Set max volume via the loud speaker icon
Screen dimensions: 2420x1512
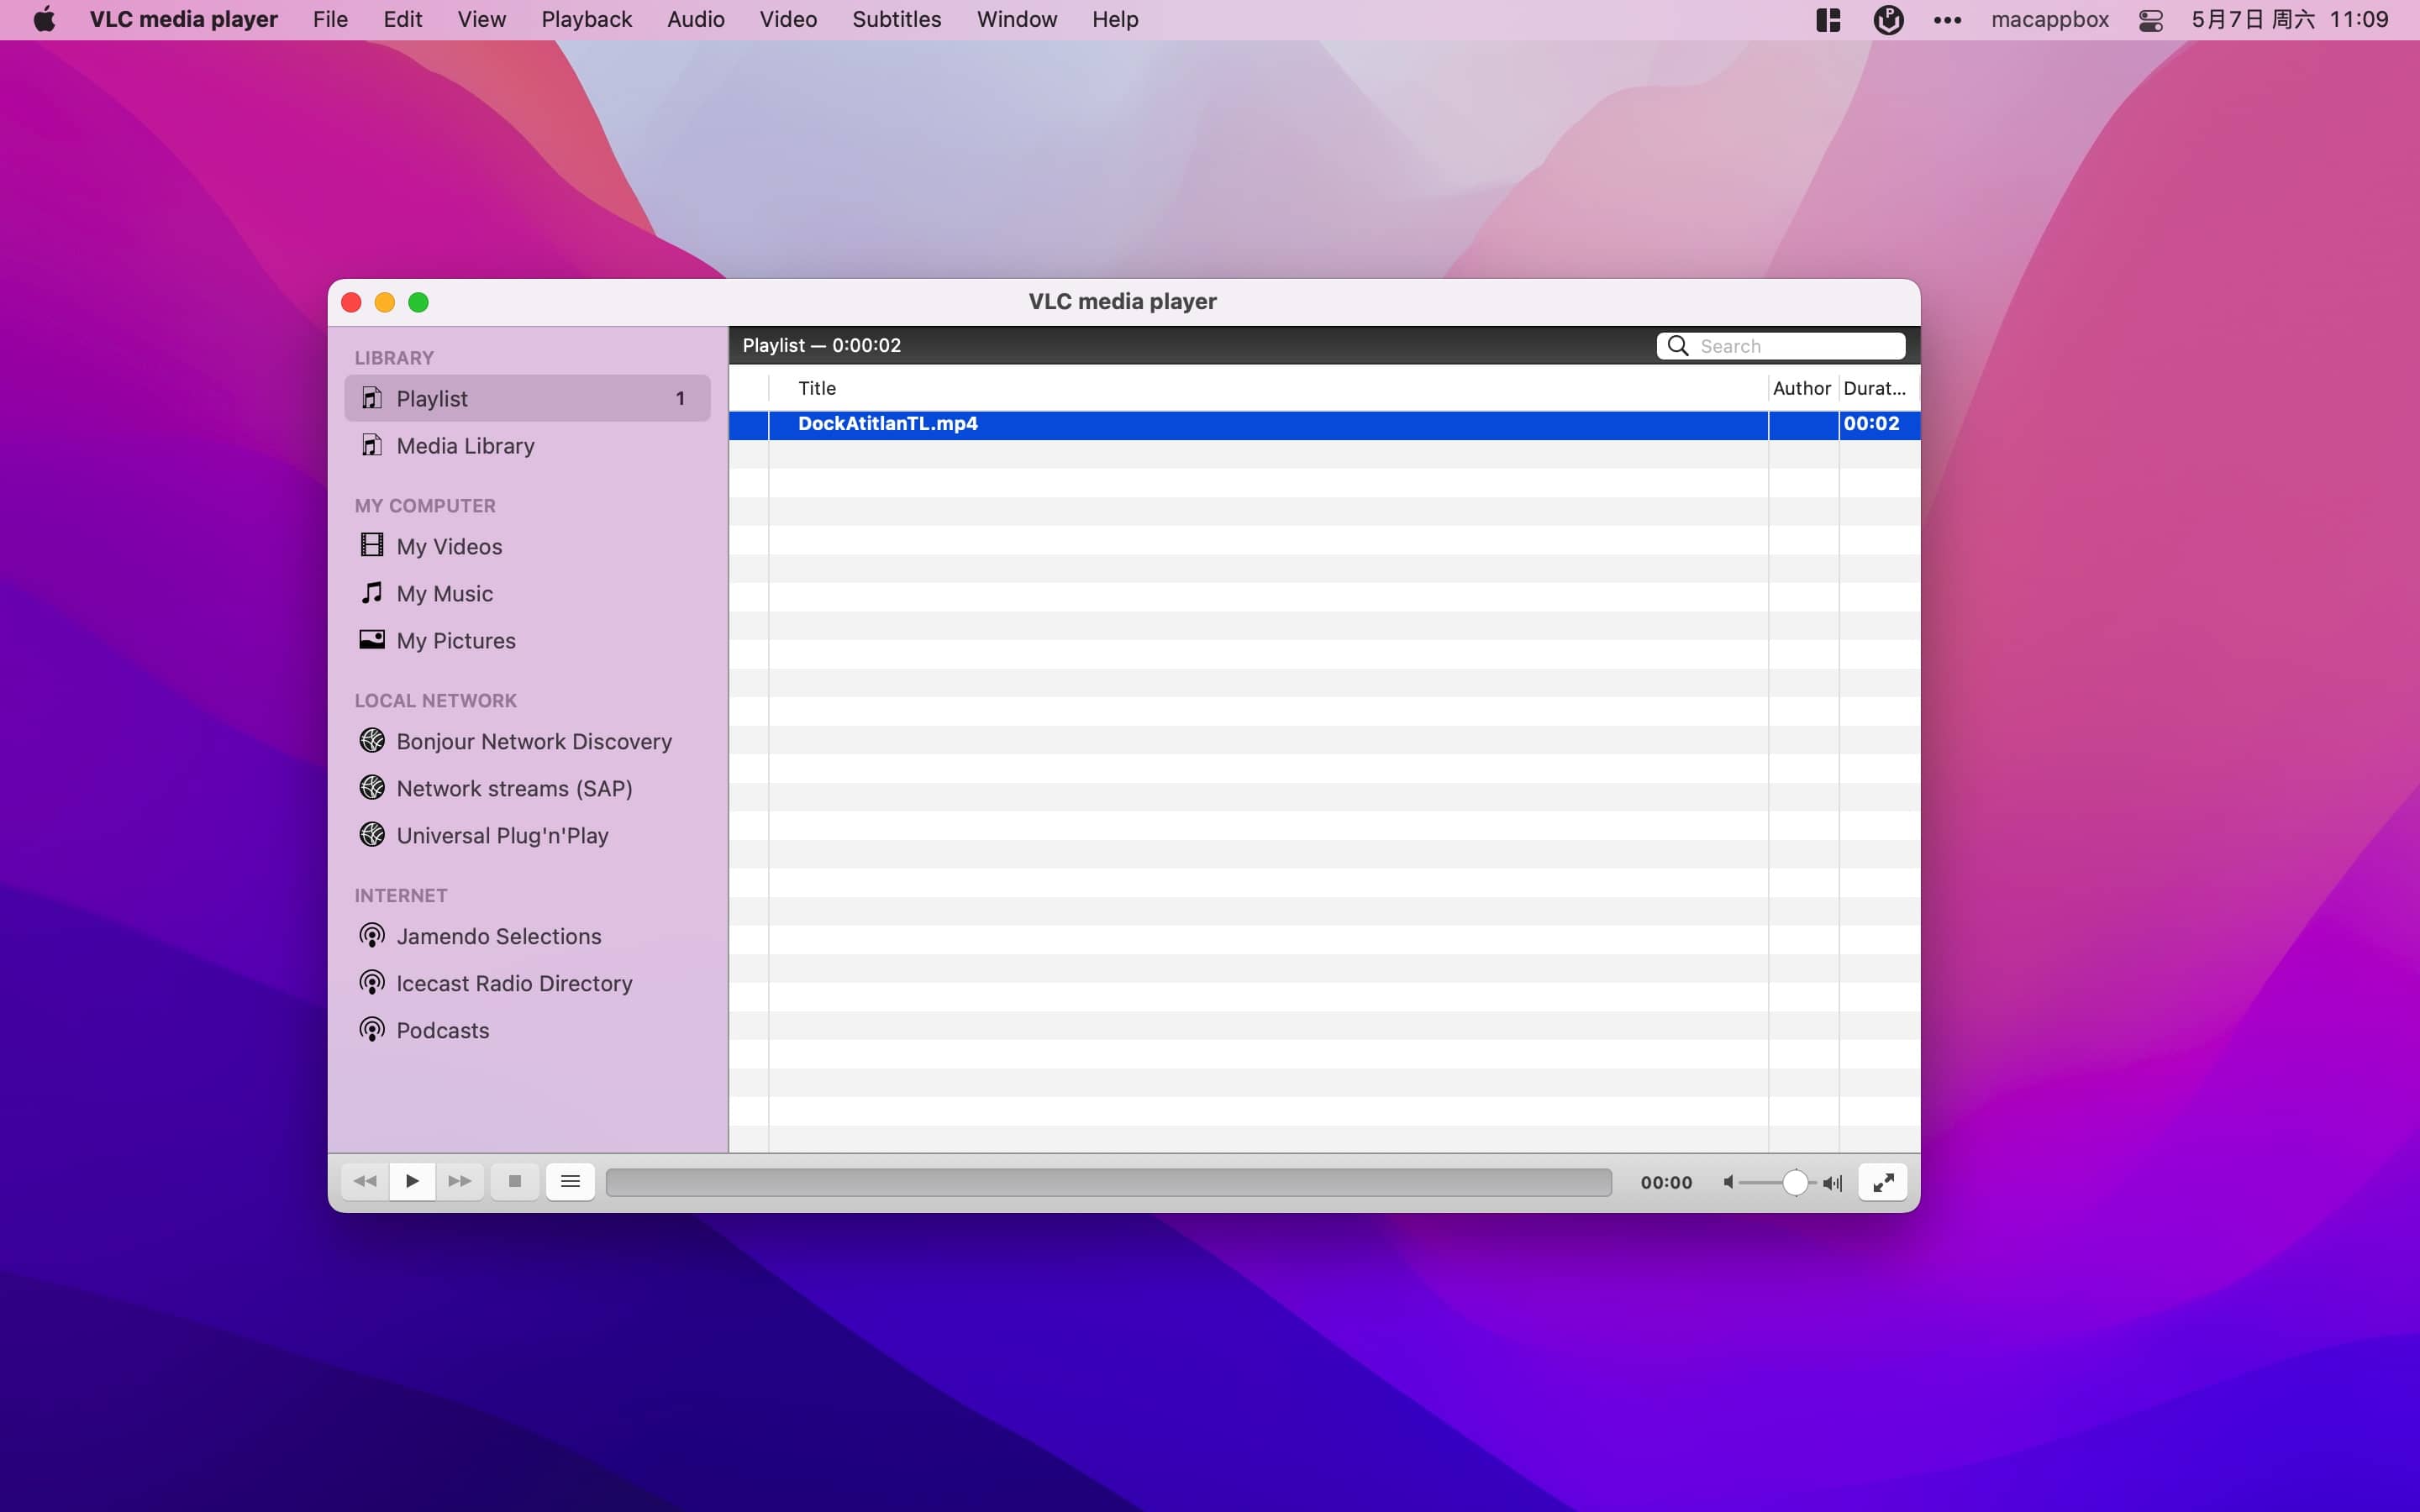point(1832,1183)
